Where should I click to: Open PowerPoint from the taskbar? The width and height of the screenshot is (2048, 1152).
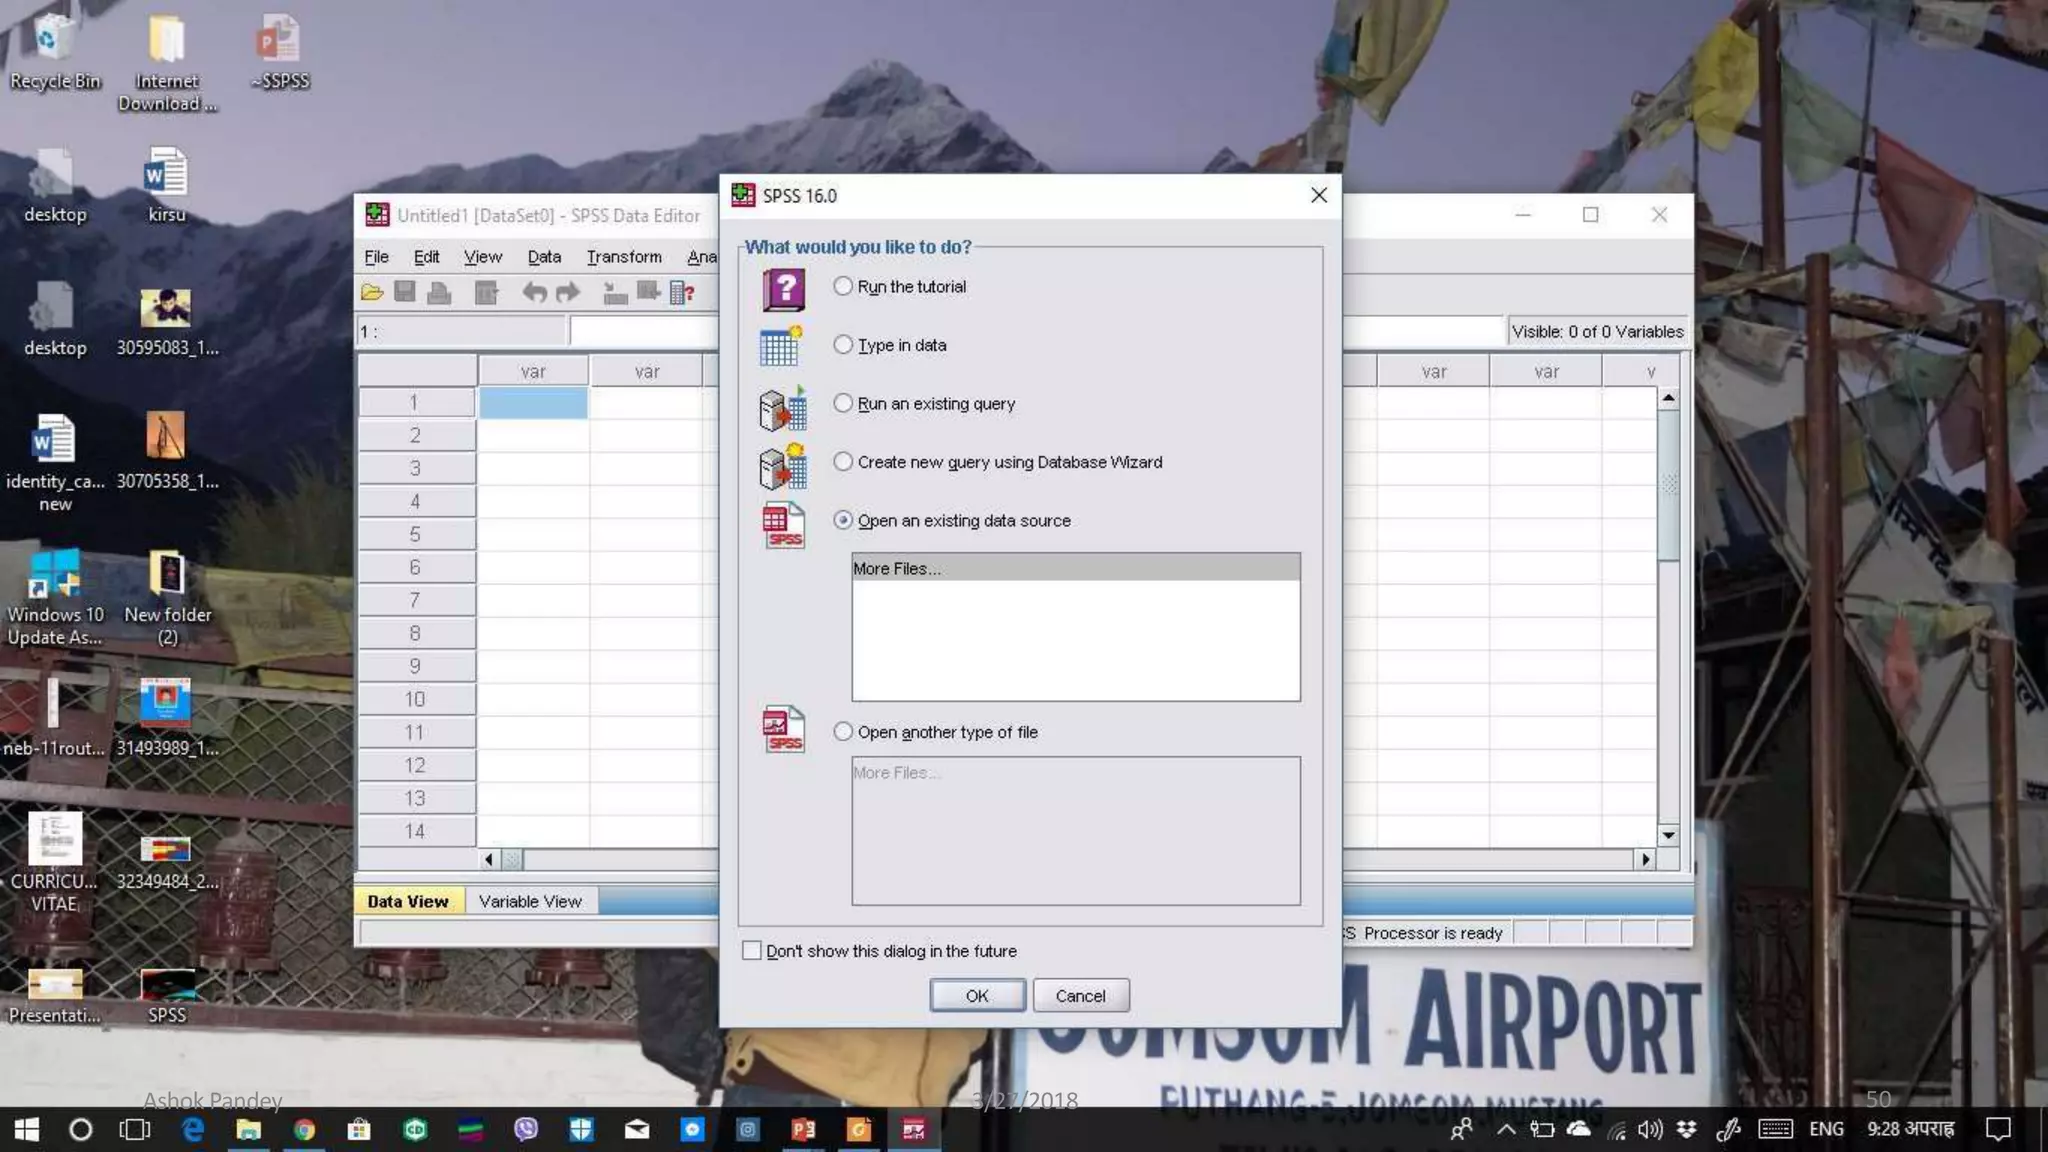tap(803, 1130)
